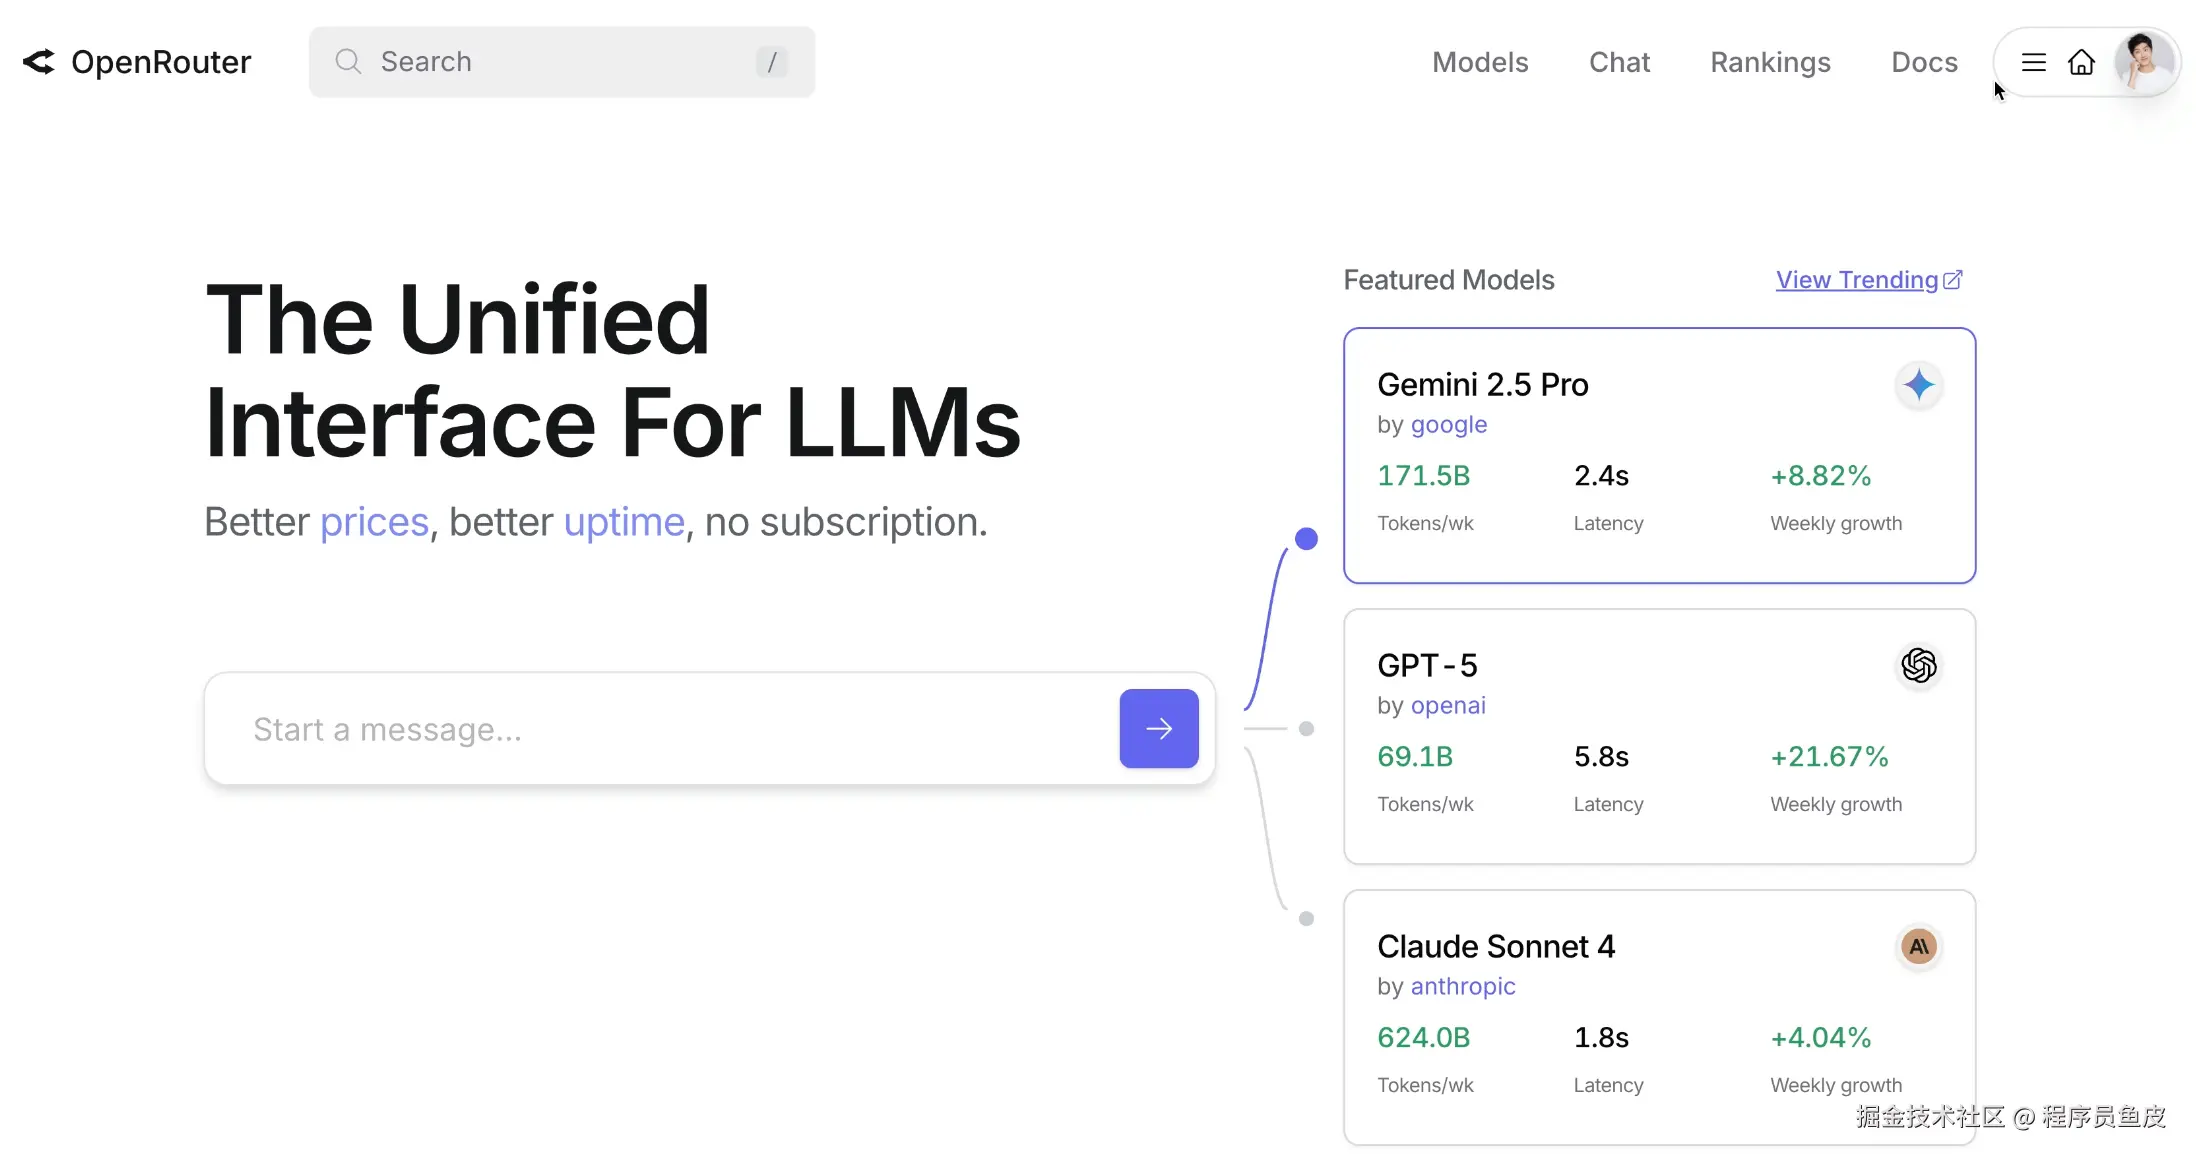
Task: Click the google provider link
Action: pos(1448,425)
